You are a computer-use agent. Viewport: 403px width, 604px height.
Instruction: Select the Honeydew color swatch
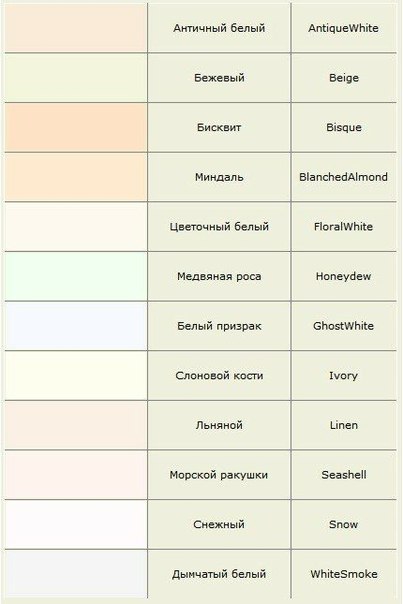(76, 276)
